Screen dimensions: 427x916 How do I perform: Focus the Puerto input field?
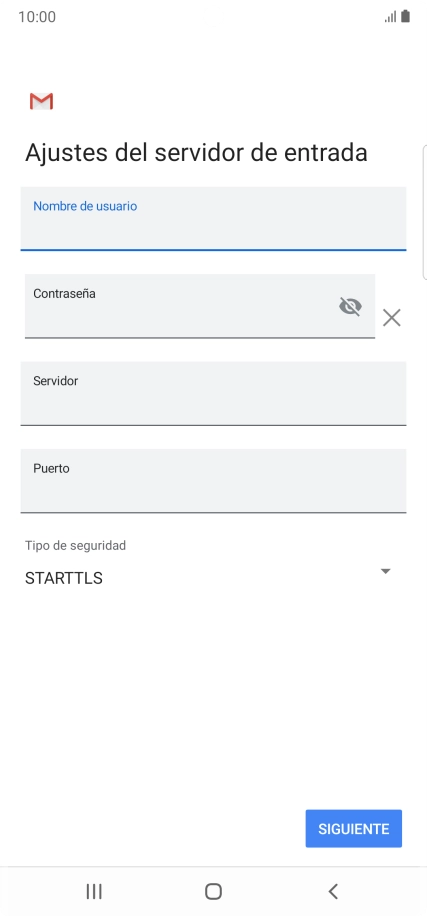click(x=213, y=481)
